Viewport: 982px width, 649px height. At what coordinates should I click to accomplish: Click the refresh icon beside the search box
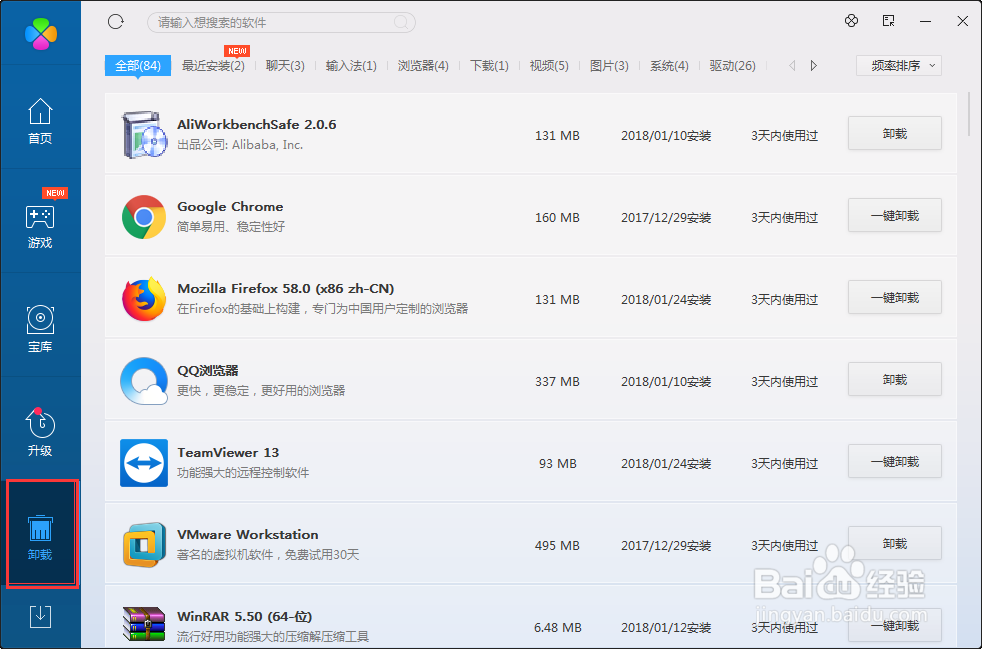116,22
